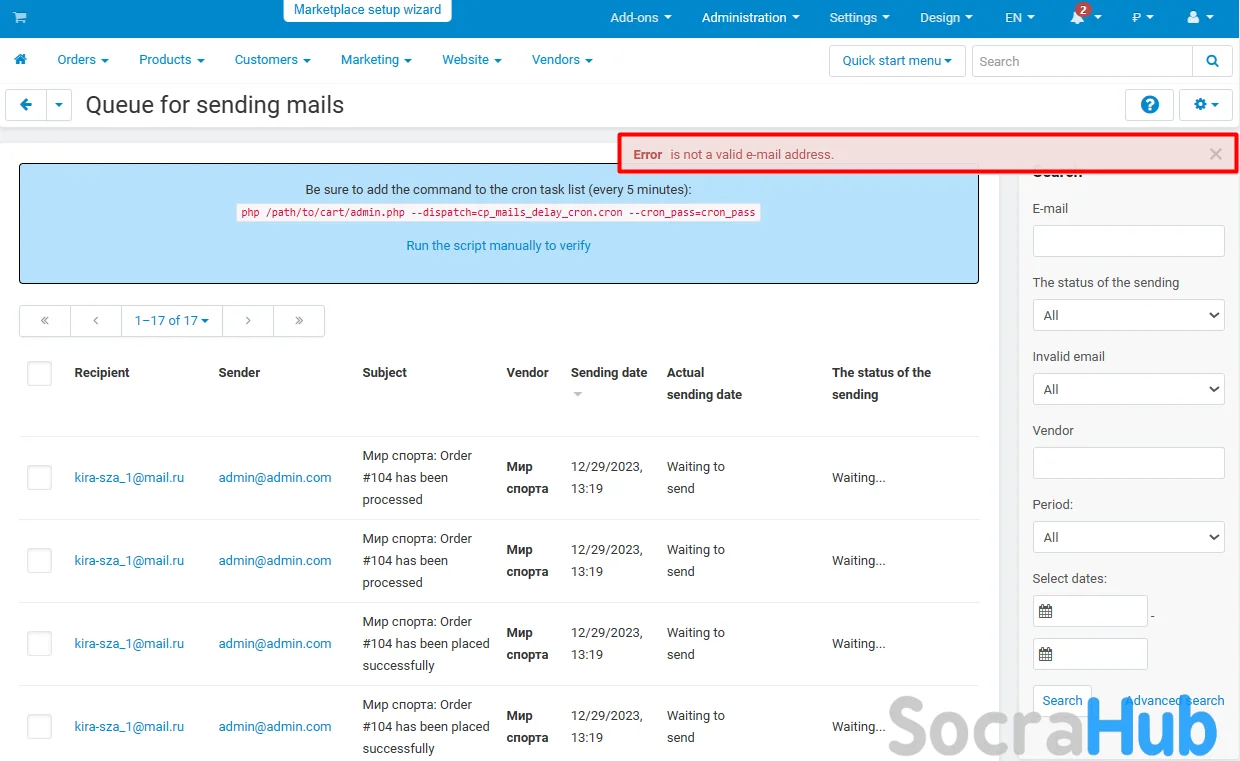
Task: Open the gear actions menu
Action: pyautogui.click(x=1207, y=105)
